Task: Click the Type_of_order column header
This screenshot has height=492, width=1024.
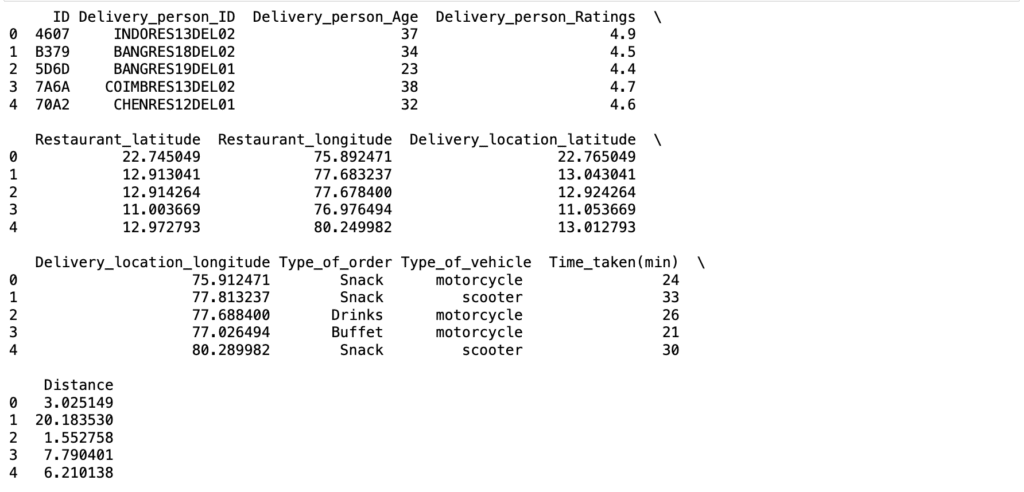Action: [336, 263]
